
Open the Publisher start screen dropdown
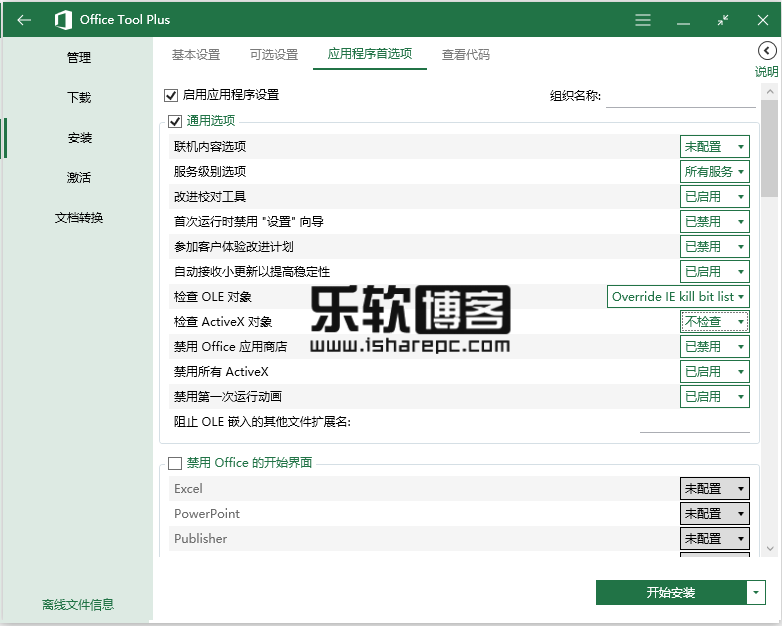coord(715,539)
